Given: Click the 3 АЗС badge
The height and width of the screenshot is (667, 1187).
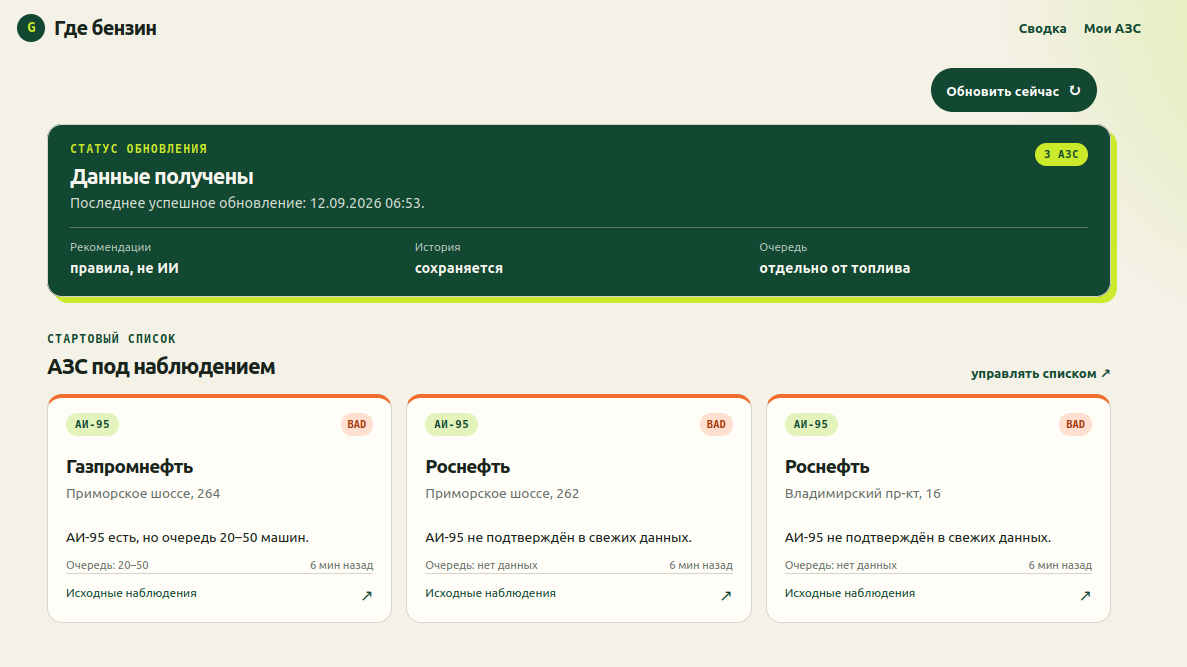Looking at the screenshot, I should tap(1061, 154).
